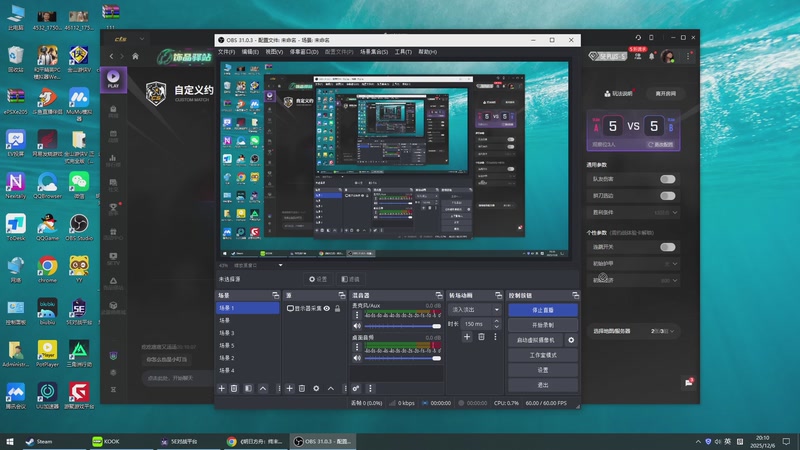Click 设置 button in Controls panel
Screen dimensions: 800x450
(543, 370)
